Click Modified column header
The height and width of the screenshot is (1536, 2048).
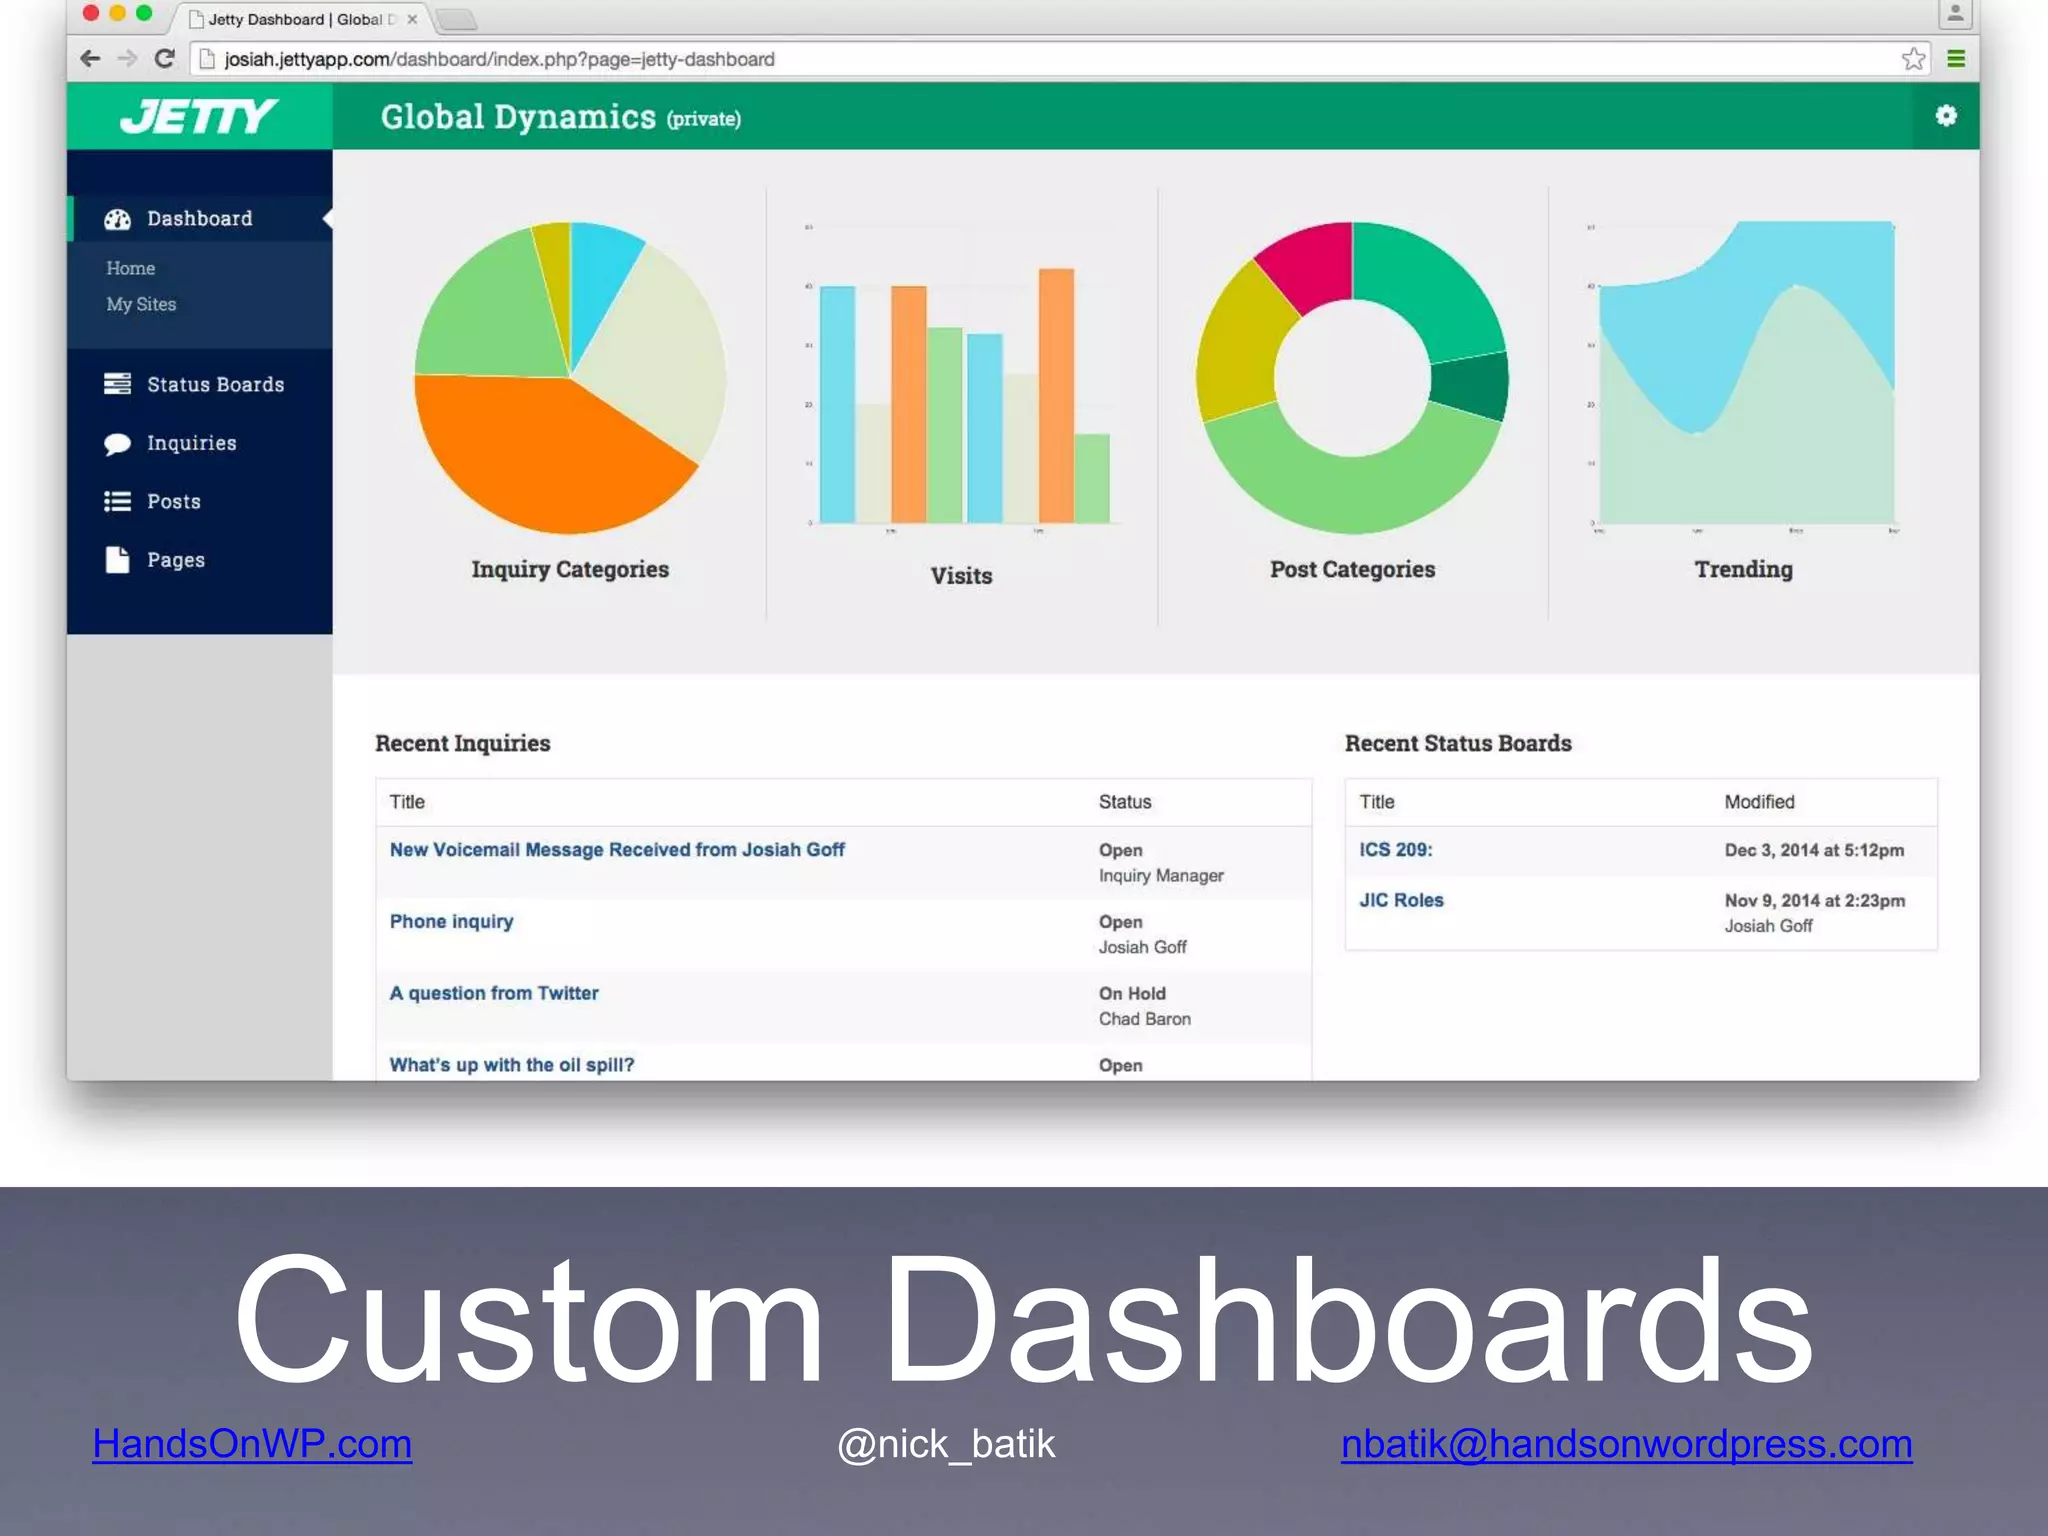pos(1759,802)
